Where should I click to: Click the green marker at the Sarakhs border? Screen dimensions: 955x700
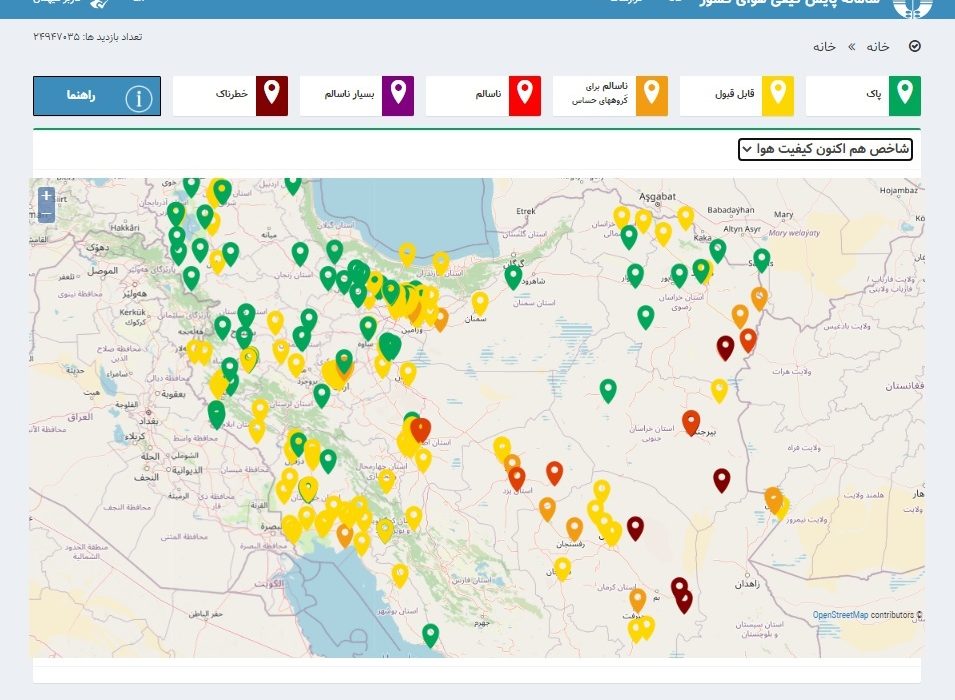click(x=762, y=260)
